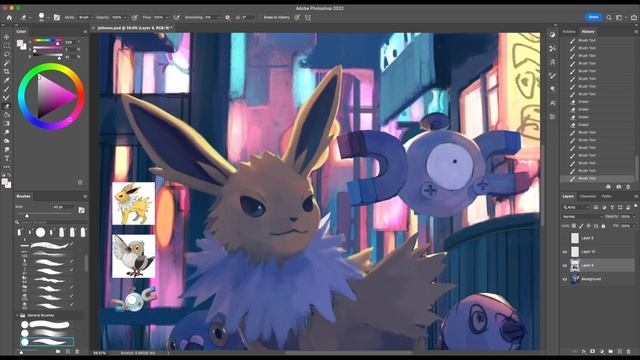Open the Opacity slider dropdown in options bar
This screenshot has width=640, height=360.
coord(125,18)
